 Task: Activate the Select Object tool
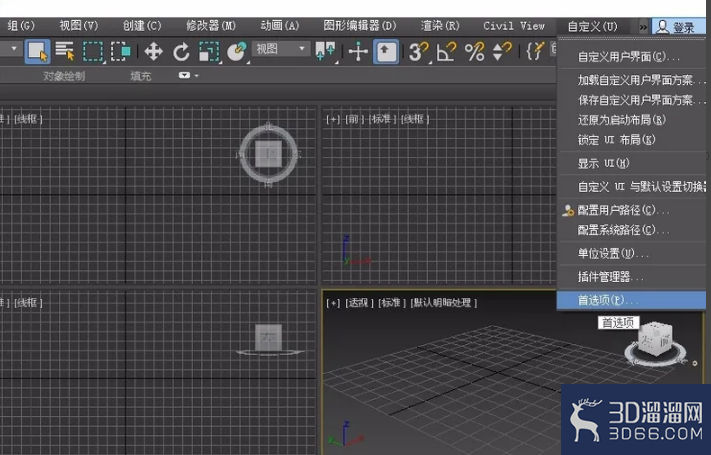(x=37, y=51)
